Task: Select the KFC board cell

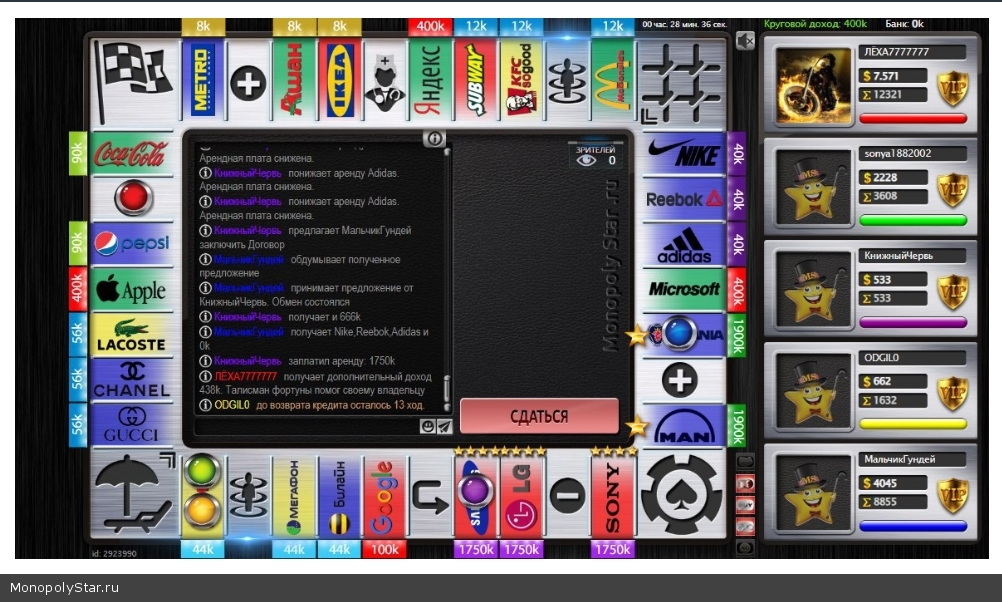Action: click(x=521, y=80)
